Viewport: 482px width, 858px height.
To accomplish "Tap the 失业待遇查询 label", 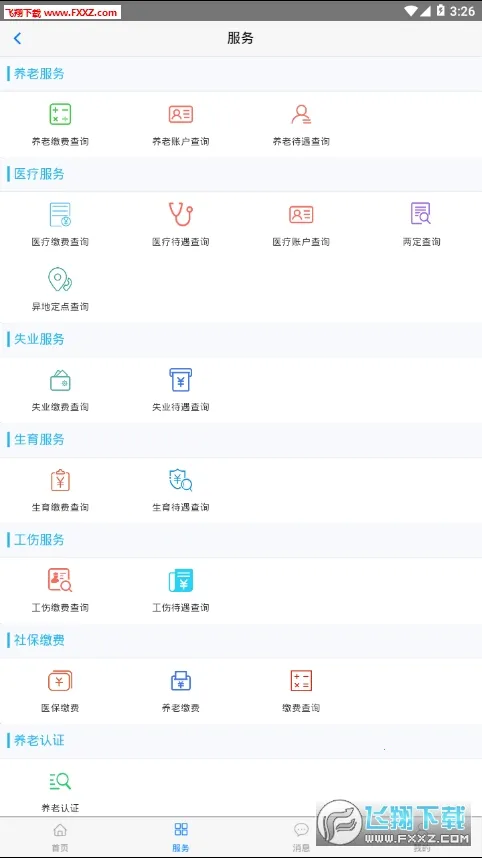I will [181, 407].
